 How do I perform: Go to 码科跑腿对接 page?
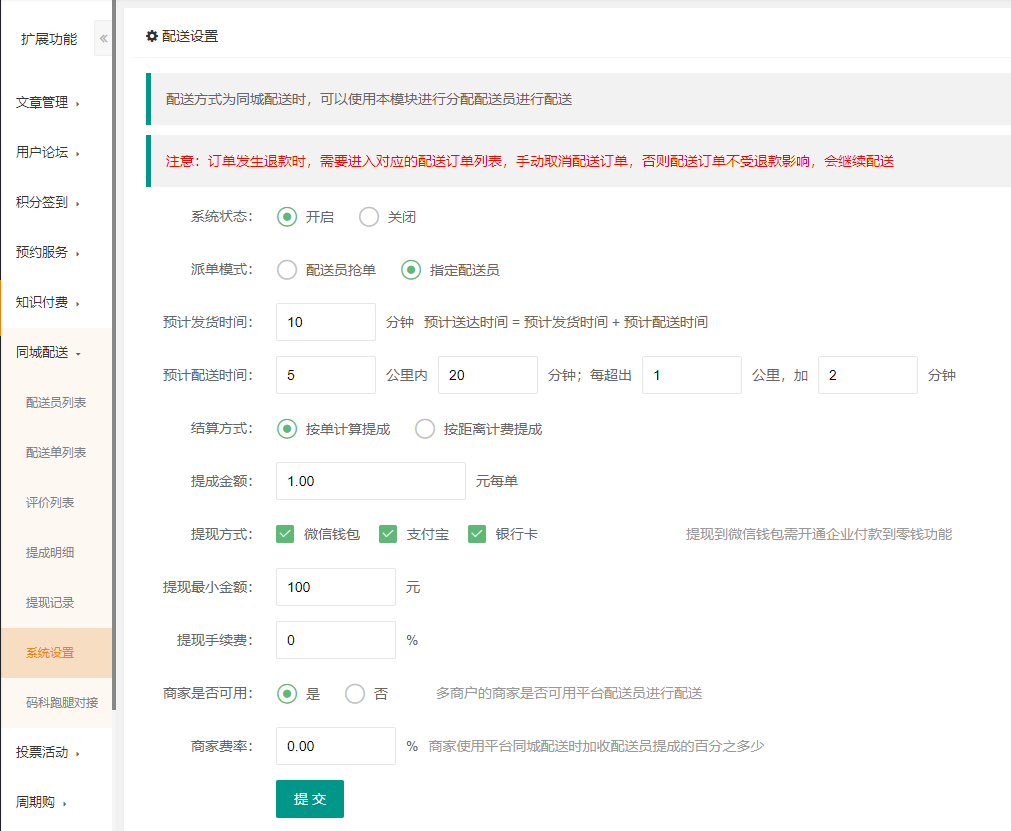[x=62, y=702]
